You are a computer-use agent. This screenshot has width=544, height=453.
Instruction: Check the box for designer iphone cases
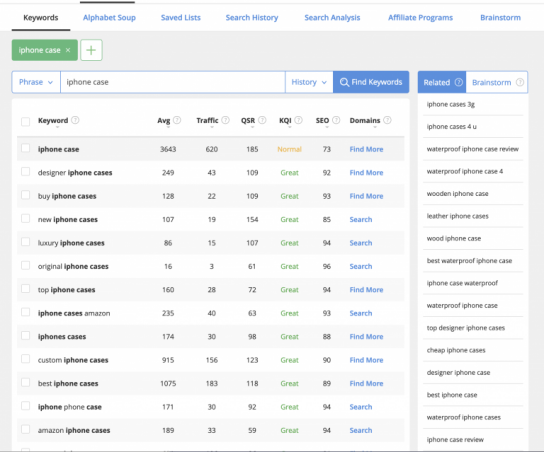point(25,172)
